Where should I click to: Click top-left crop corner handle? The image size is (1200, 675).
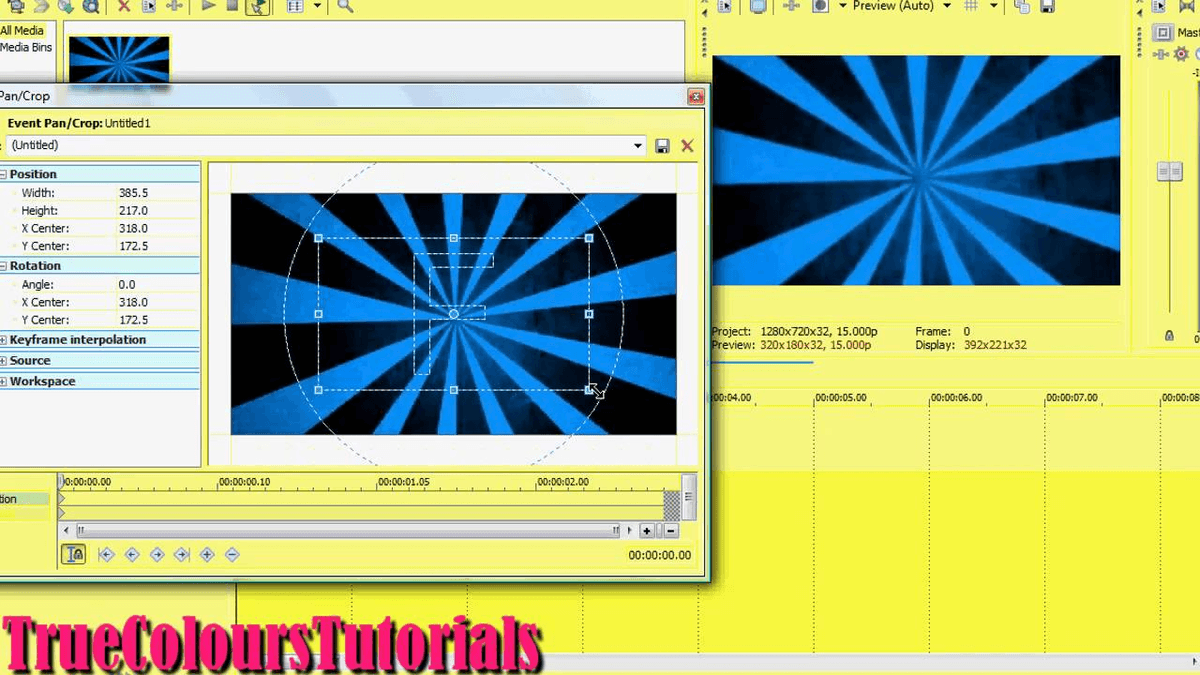pos(319,238)
